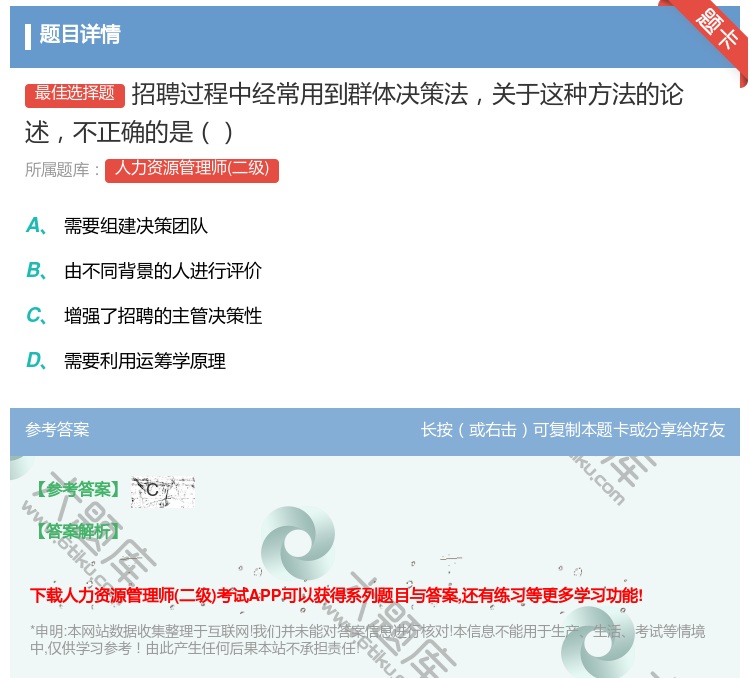Click the red 下载人力资源管理师(二级)考试APP promo link
750x678 pixels.
(x=336, y=596)
